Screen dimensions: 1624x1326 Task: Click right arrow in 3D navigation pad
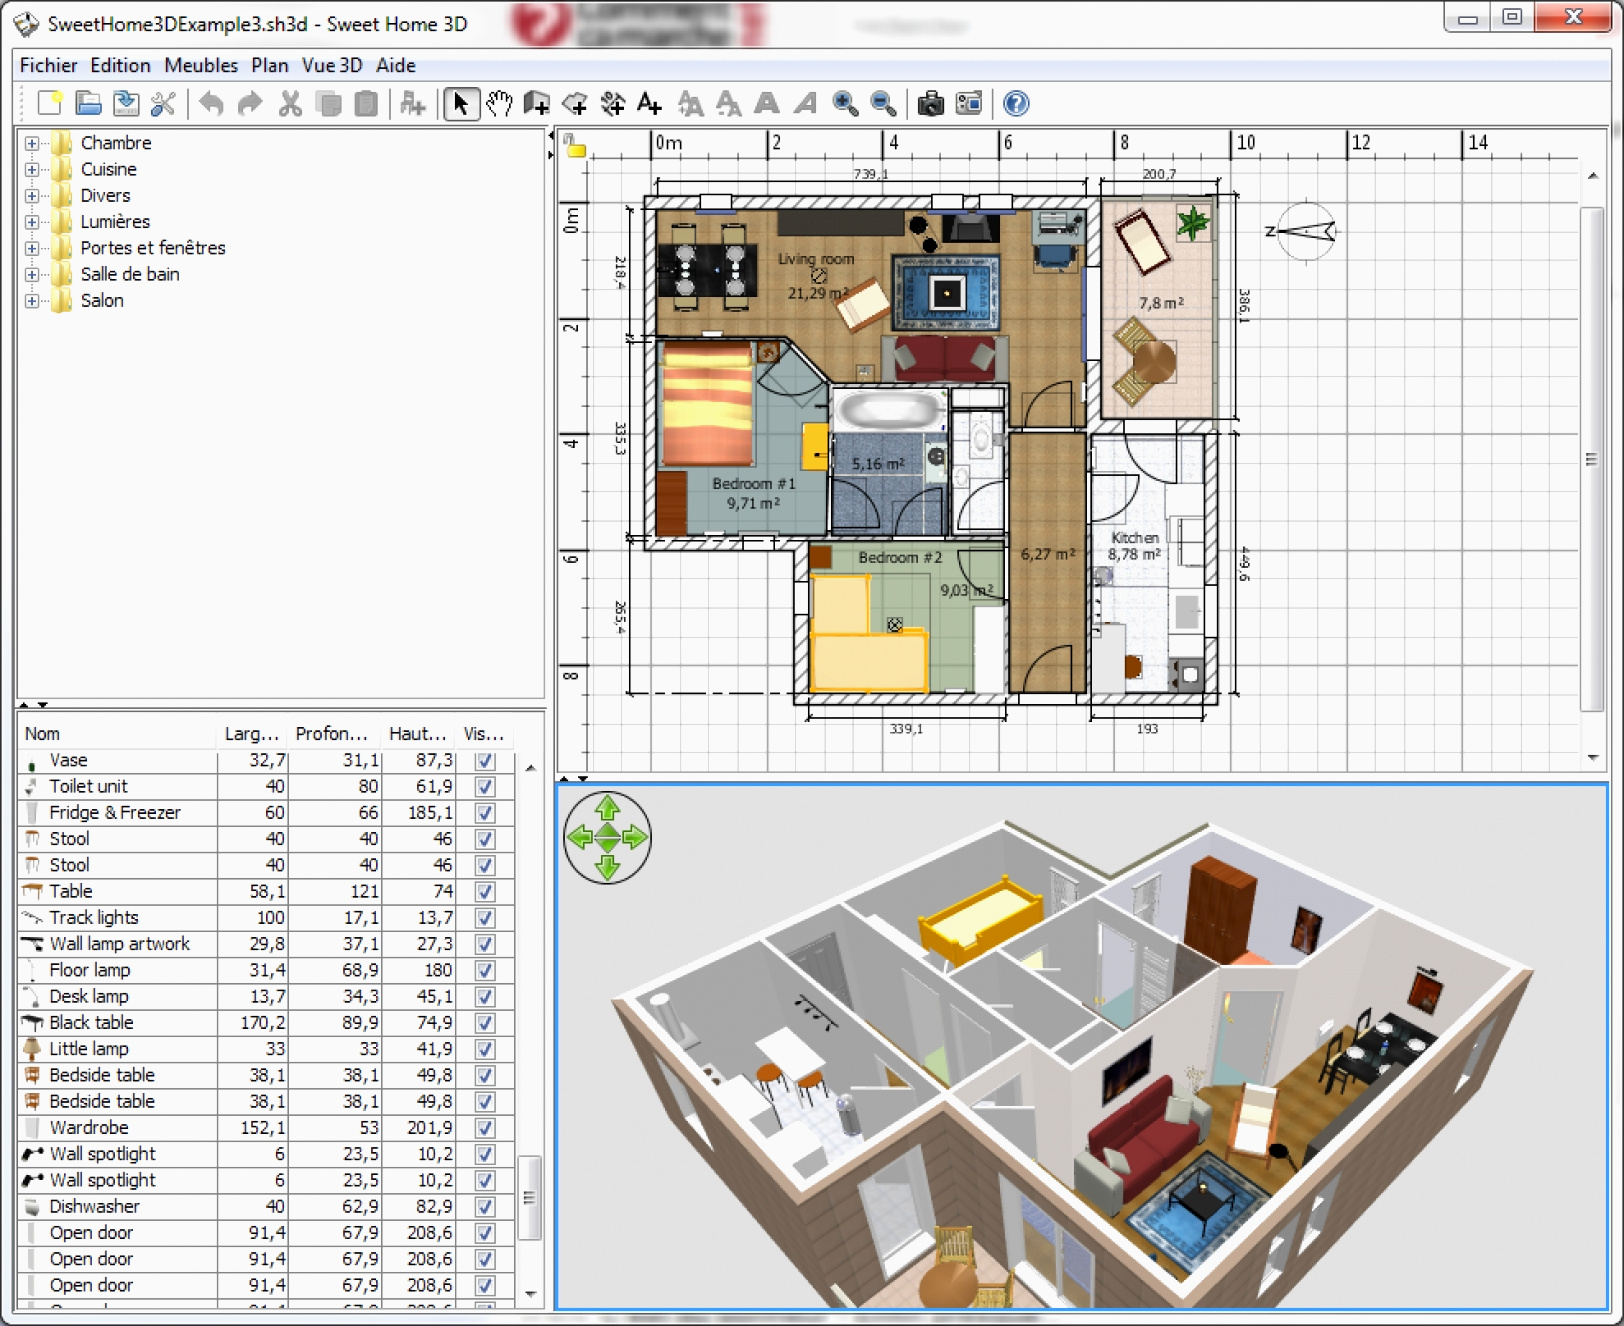(x=636, y=838)
